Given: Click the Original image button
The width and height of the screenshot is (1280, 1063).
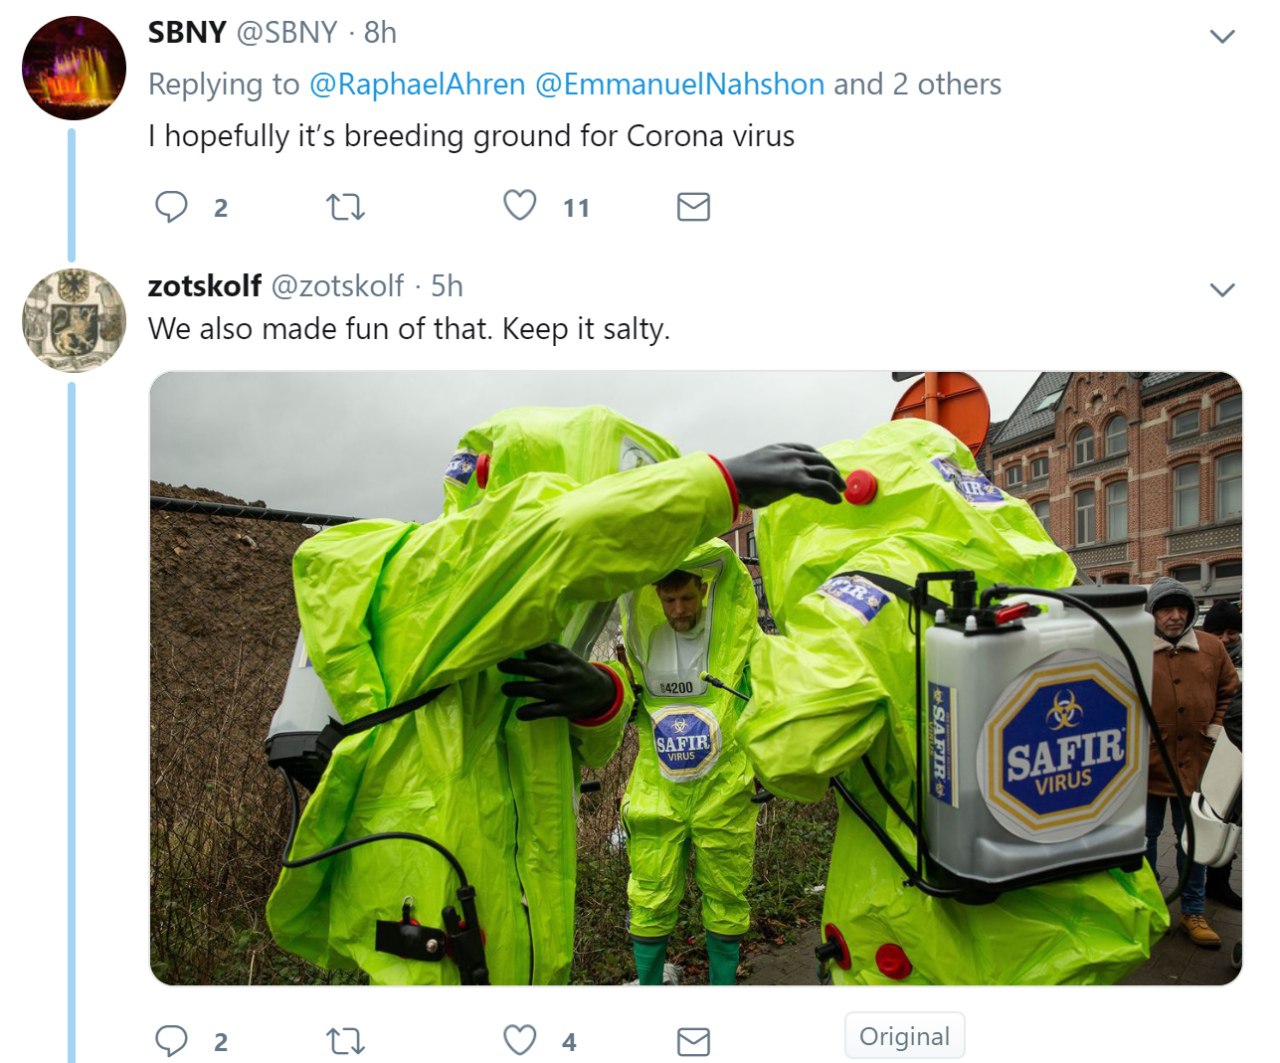Looking at the screenshot, I should 905,1036.
